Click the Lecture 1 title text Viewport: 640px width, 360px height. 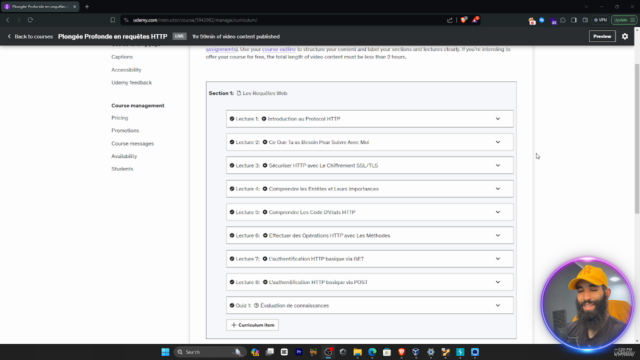click(304, 119)
